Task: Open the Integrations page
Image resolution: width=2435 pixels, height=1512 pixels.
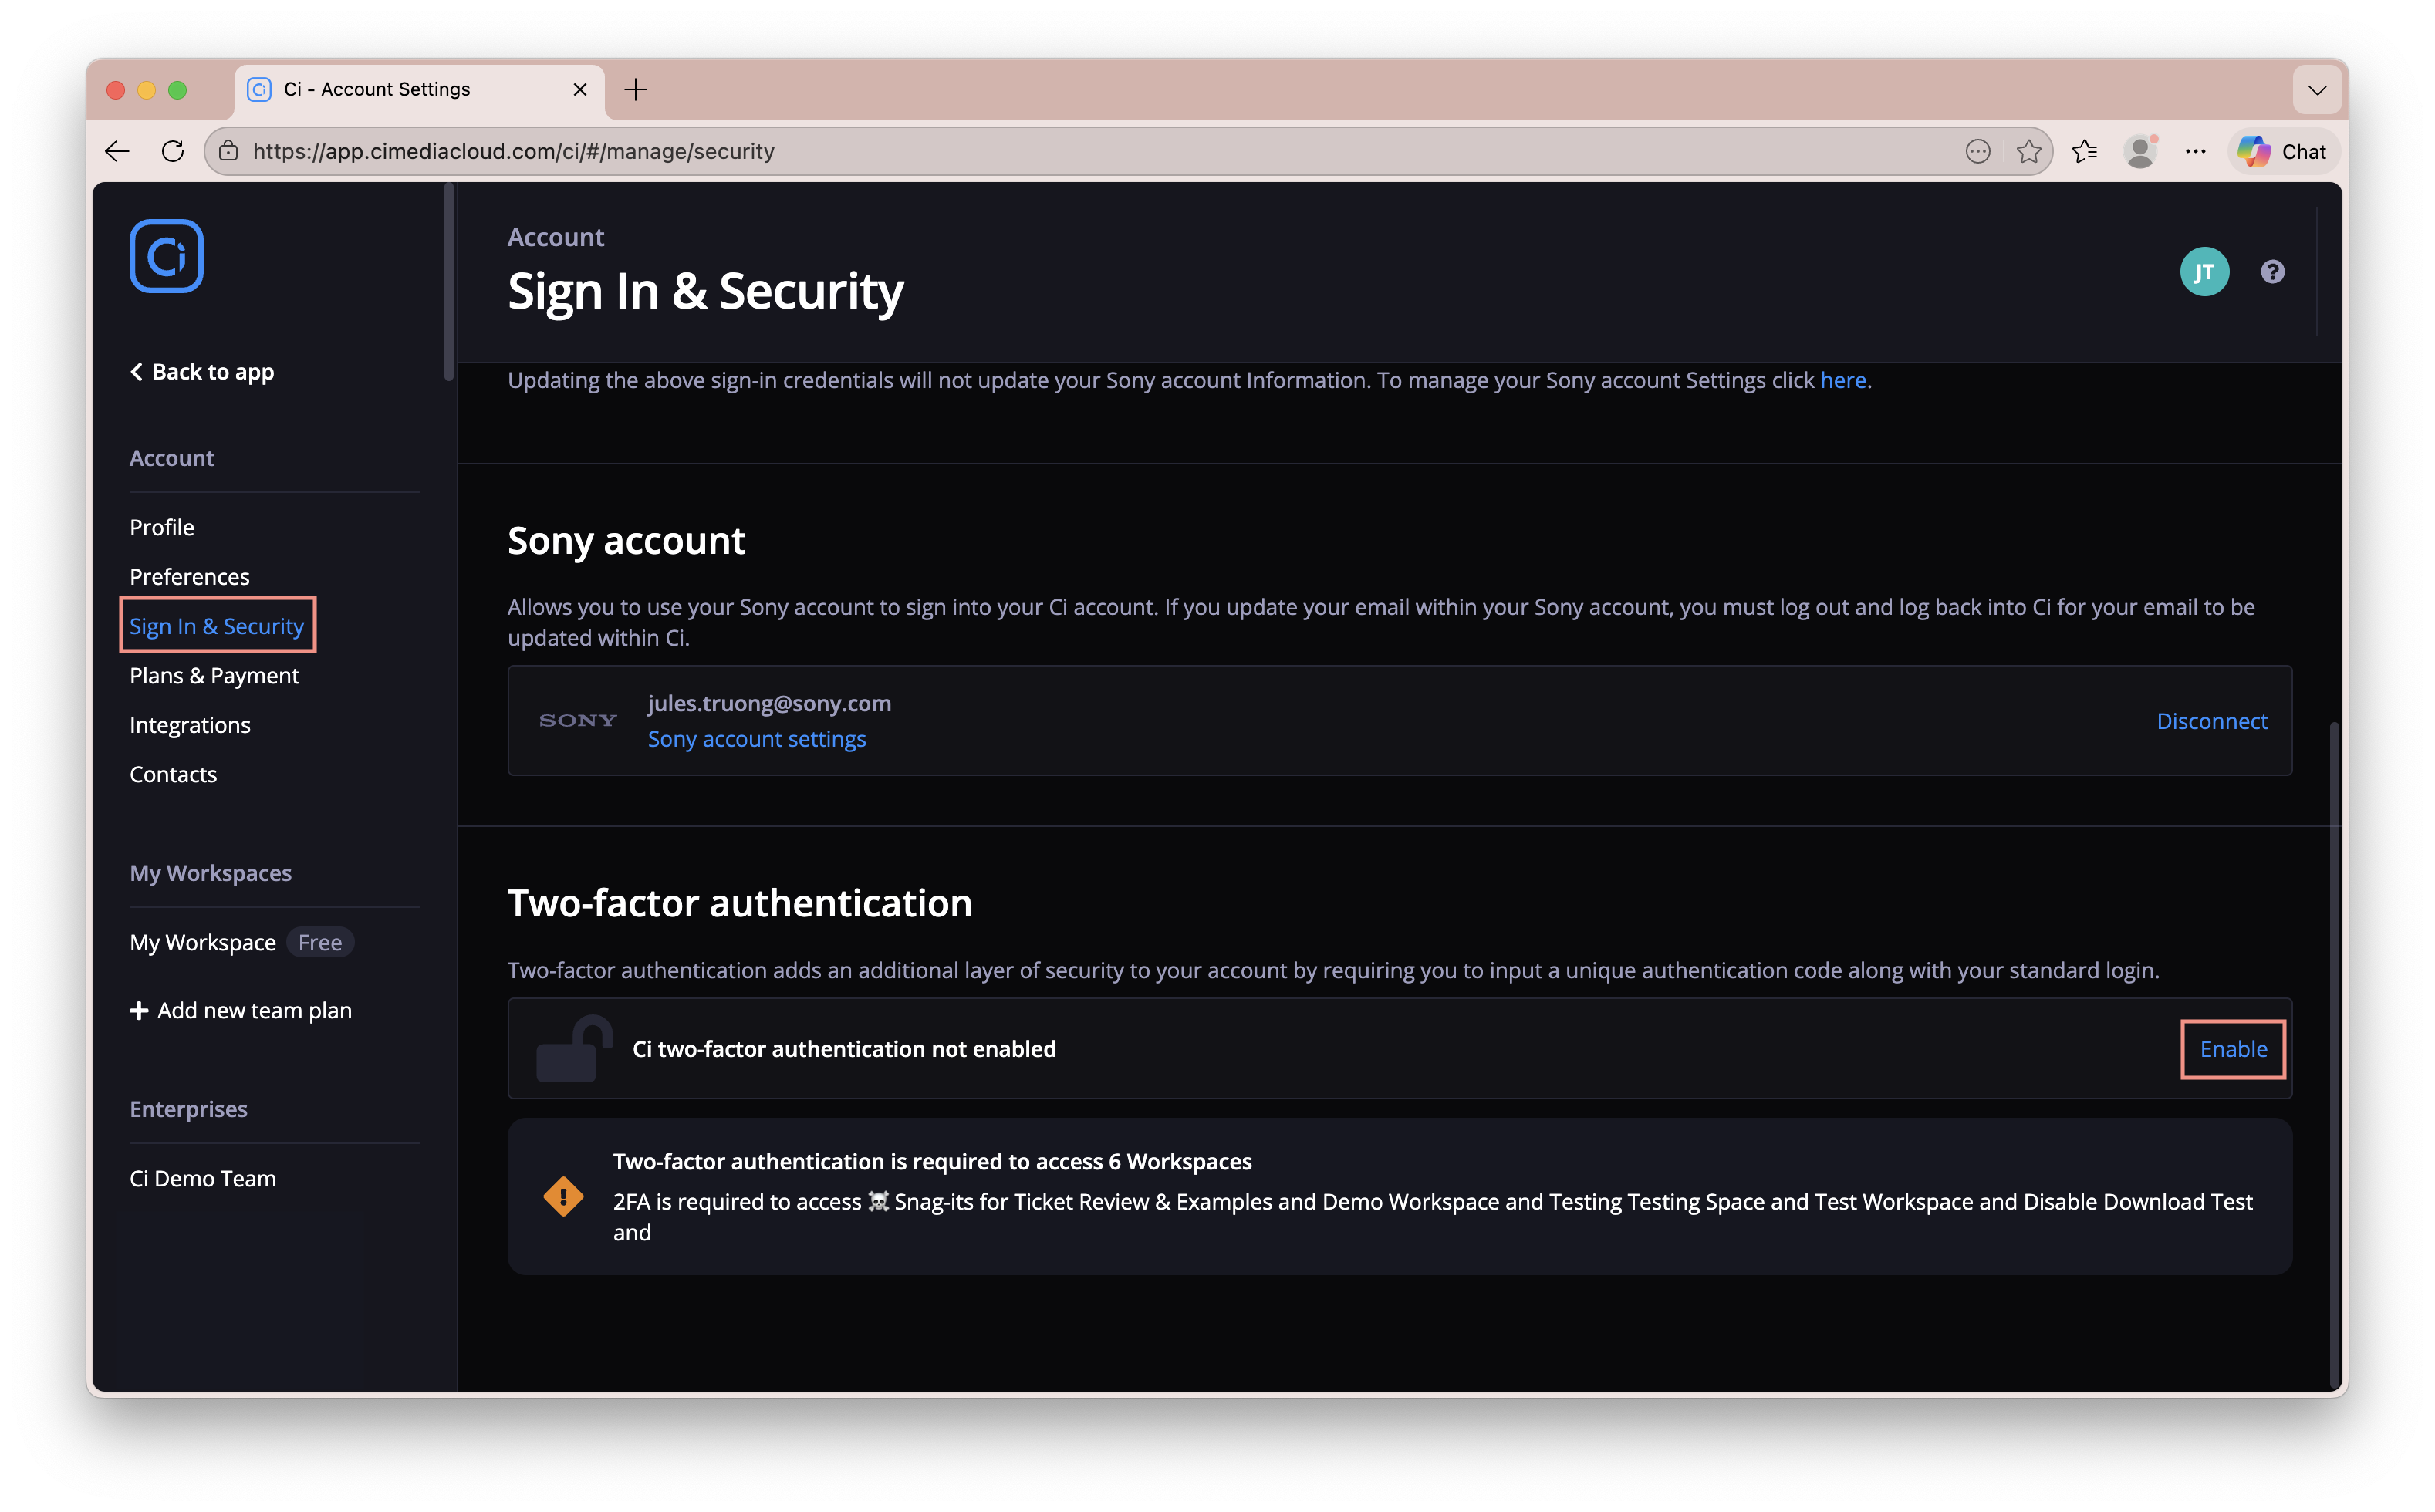Action: coord(190,725)
